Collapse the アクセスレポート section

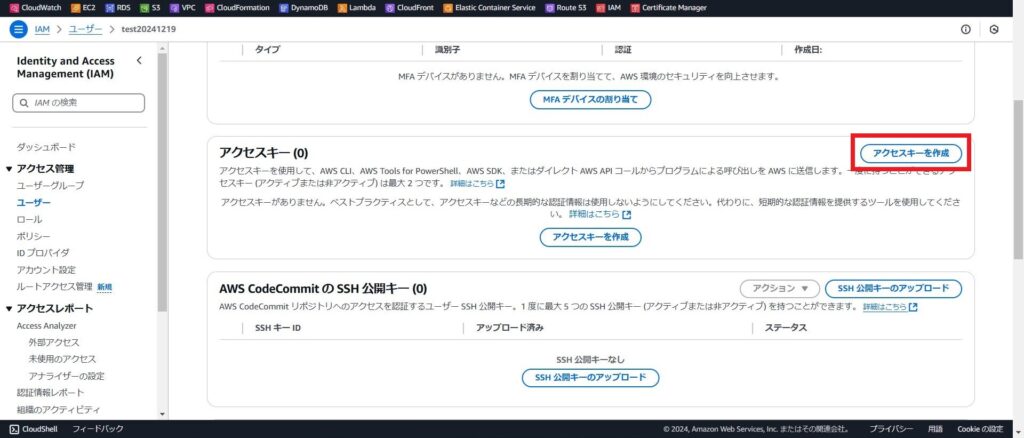coord(9,309)
